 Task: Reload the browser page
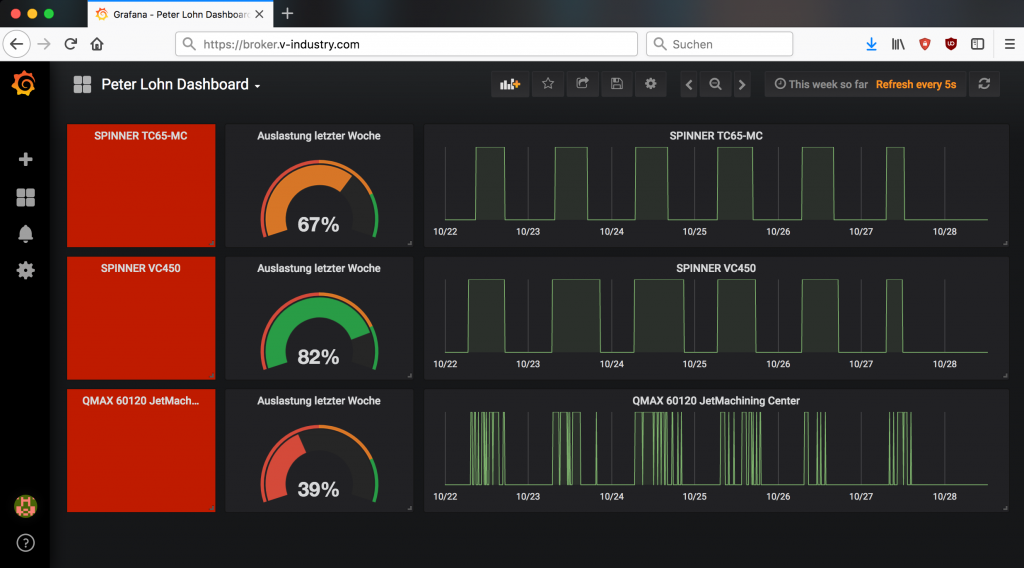click(71, 44)
